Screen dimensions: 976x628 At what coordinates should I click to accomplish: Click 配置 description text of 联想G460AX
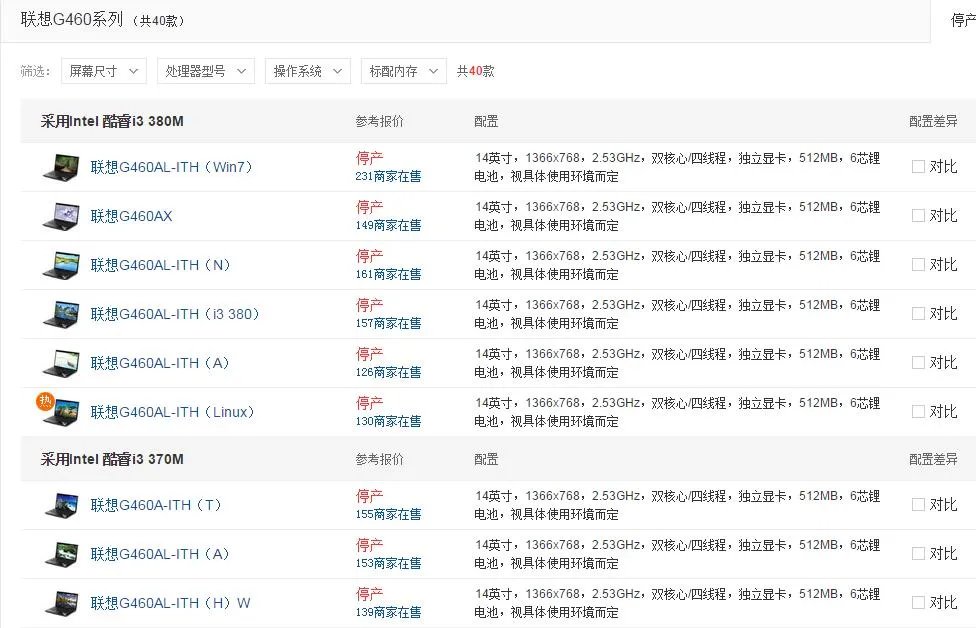(x=677, y=216)
